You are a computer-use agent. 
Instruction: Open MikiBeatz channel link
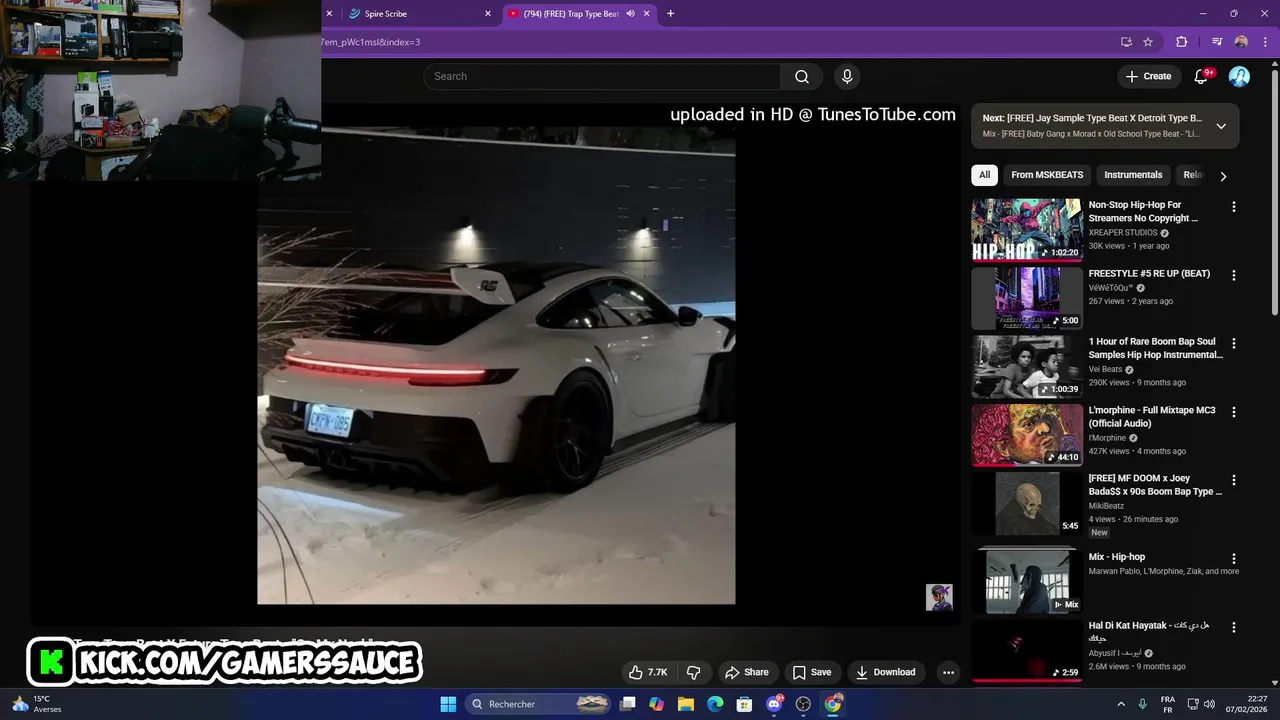[x=1106, y=506]
